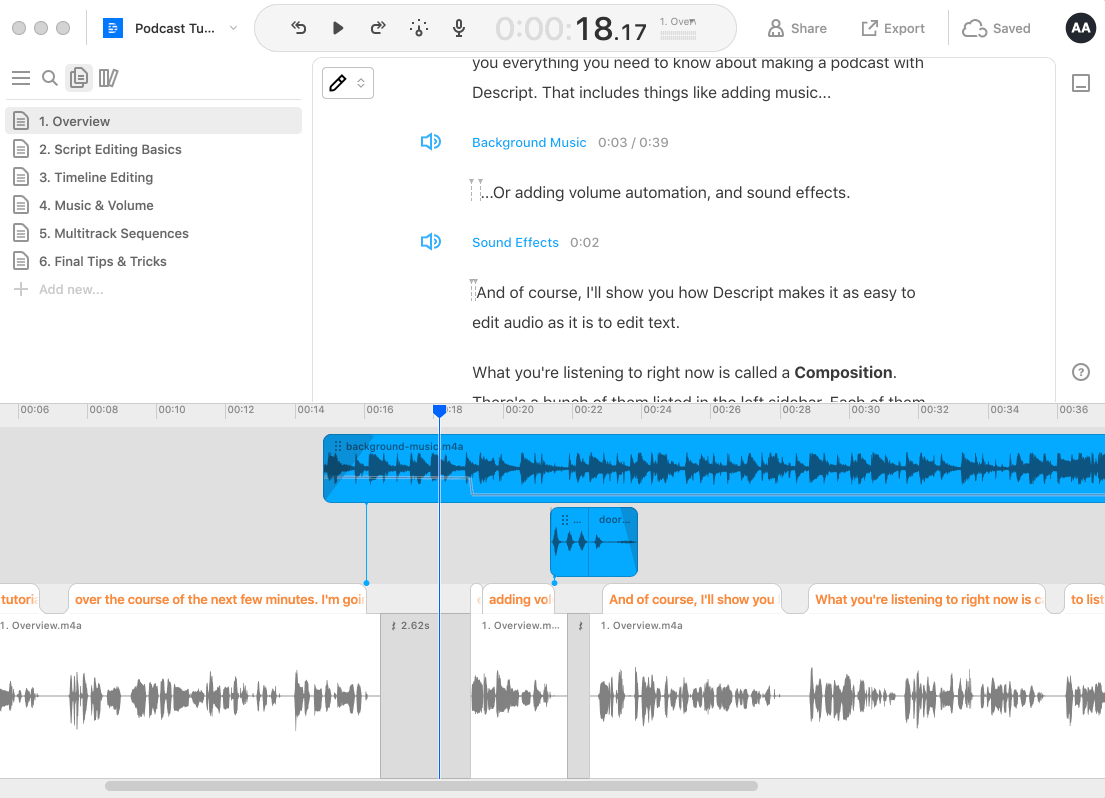Image resolution: width=1105 pixels, height=798 pixels.
Task: Play the composition
Action: pyautogui.click(x=338, y=28)
